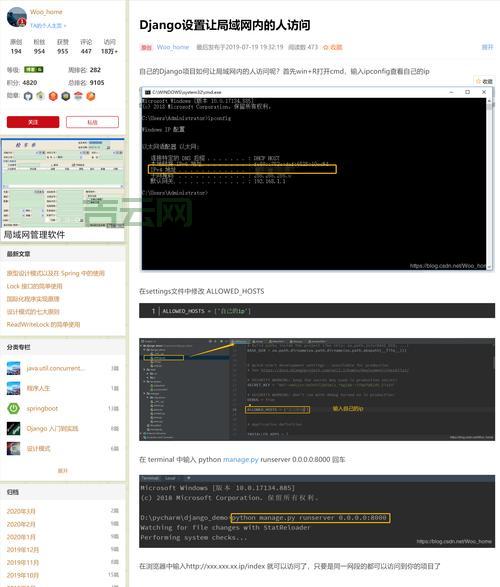Click the Woo_home author link under title

[x=173, y=47]
